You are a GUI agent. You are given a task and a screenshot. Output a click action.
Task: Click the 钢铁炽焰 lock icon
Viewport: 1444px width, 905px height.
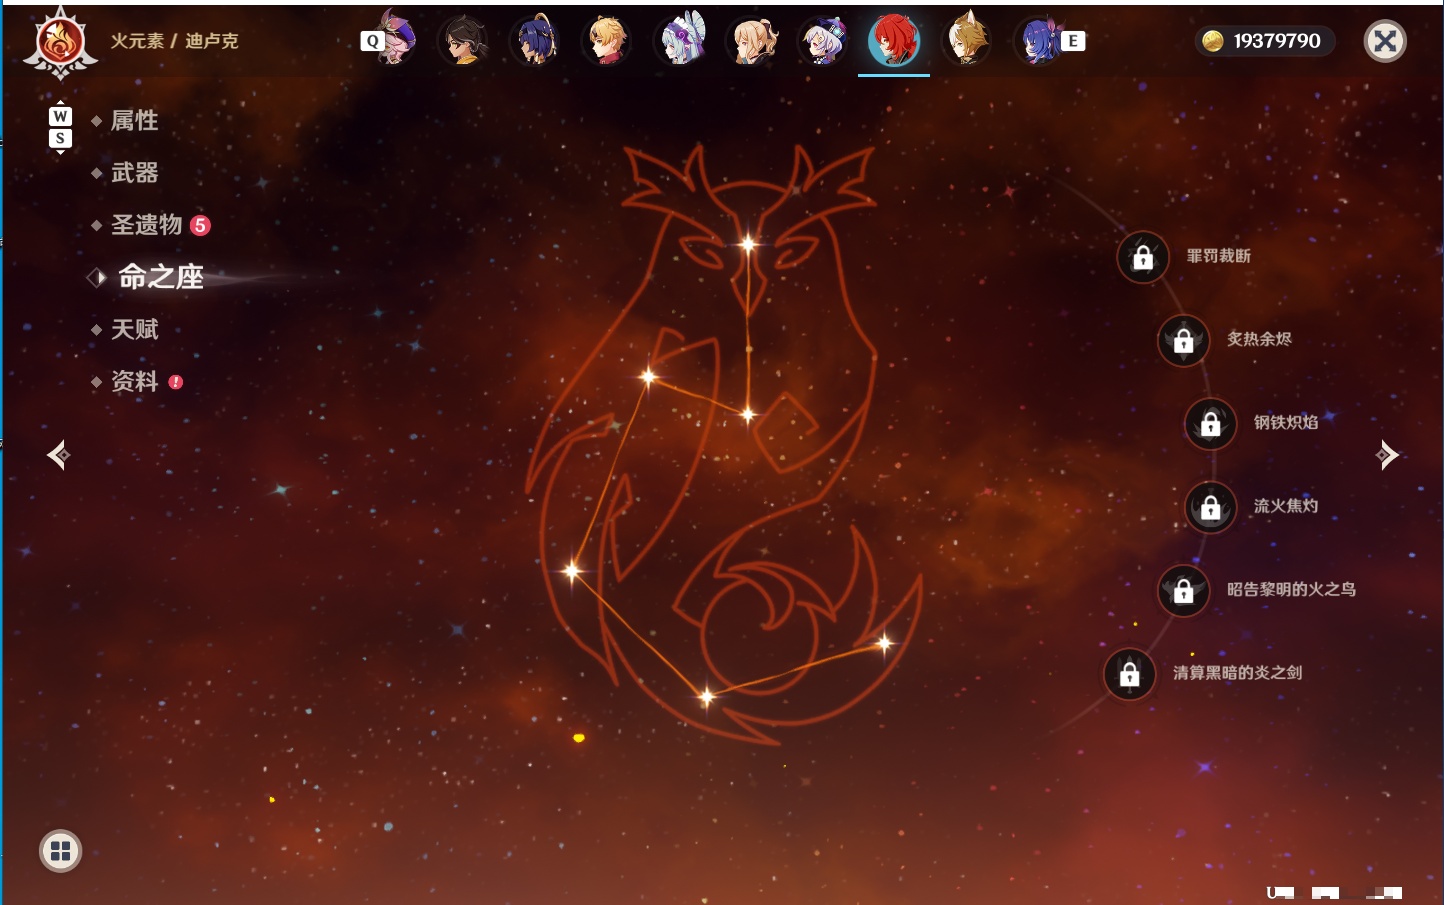pos(1211,424)
